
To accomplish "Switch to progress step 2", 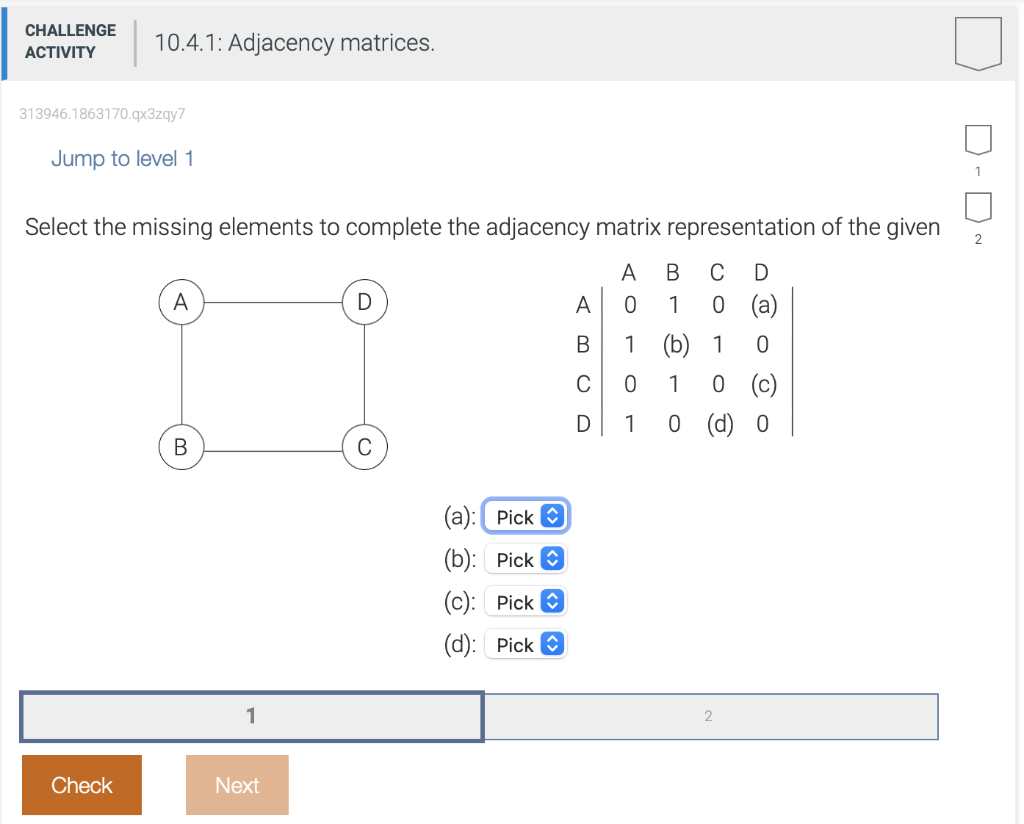I will tap(710, 716).
